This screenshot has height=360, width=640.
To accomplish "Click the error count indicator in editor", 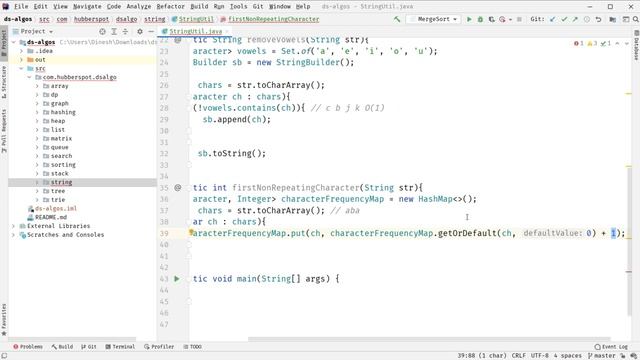I will [579, 43].
